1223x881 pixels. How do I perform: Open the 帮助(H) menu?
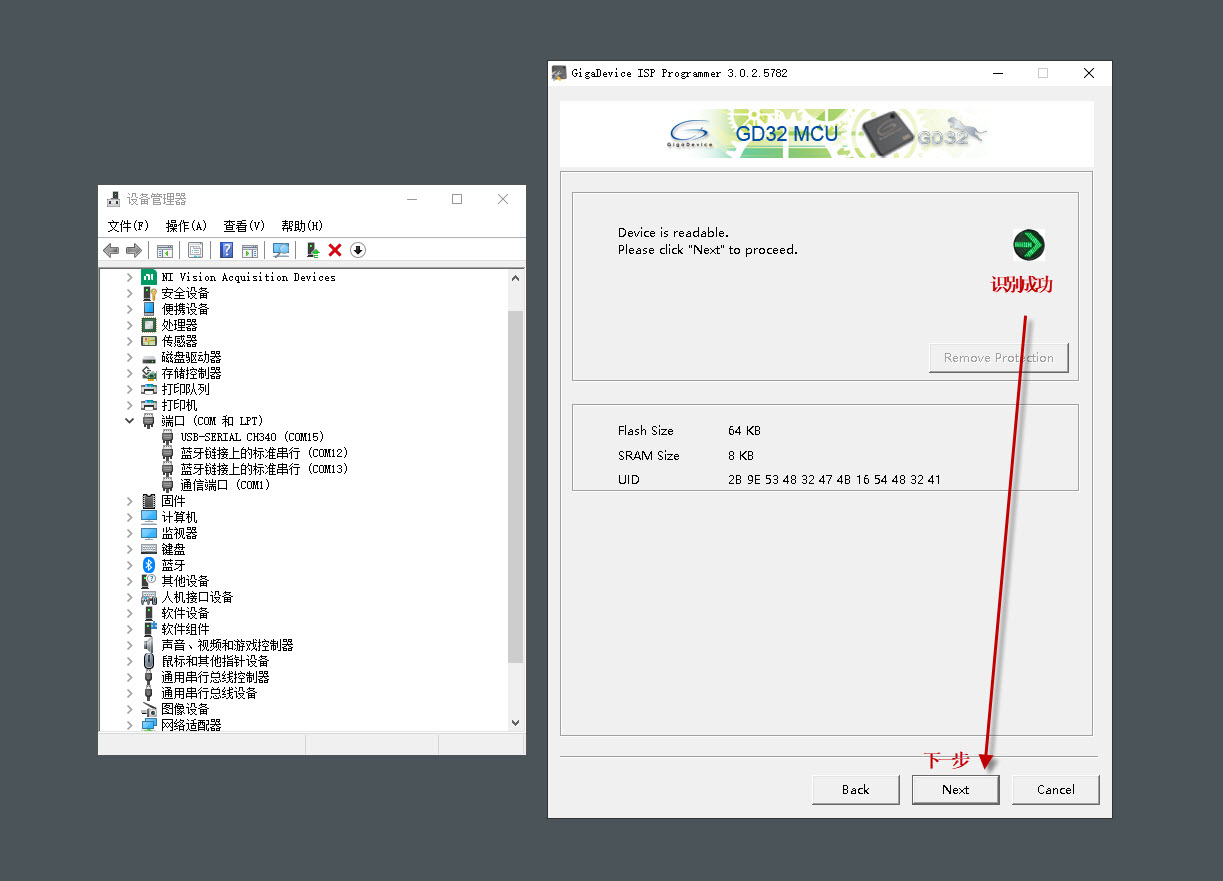point(302,226)
